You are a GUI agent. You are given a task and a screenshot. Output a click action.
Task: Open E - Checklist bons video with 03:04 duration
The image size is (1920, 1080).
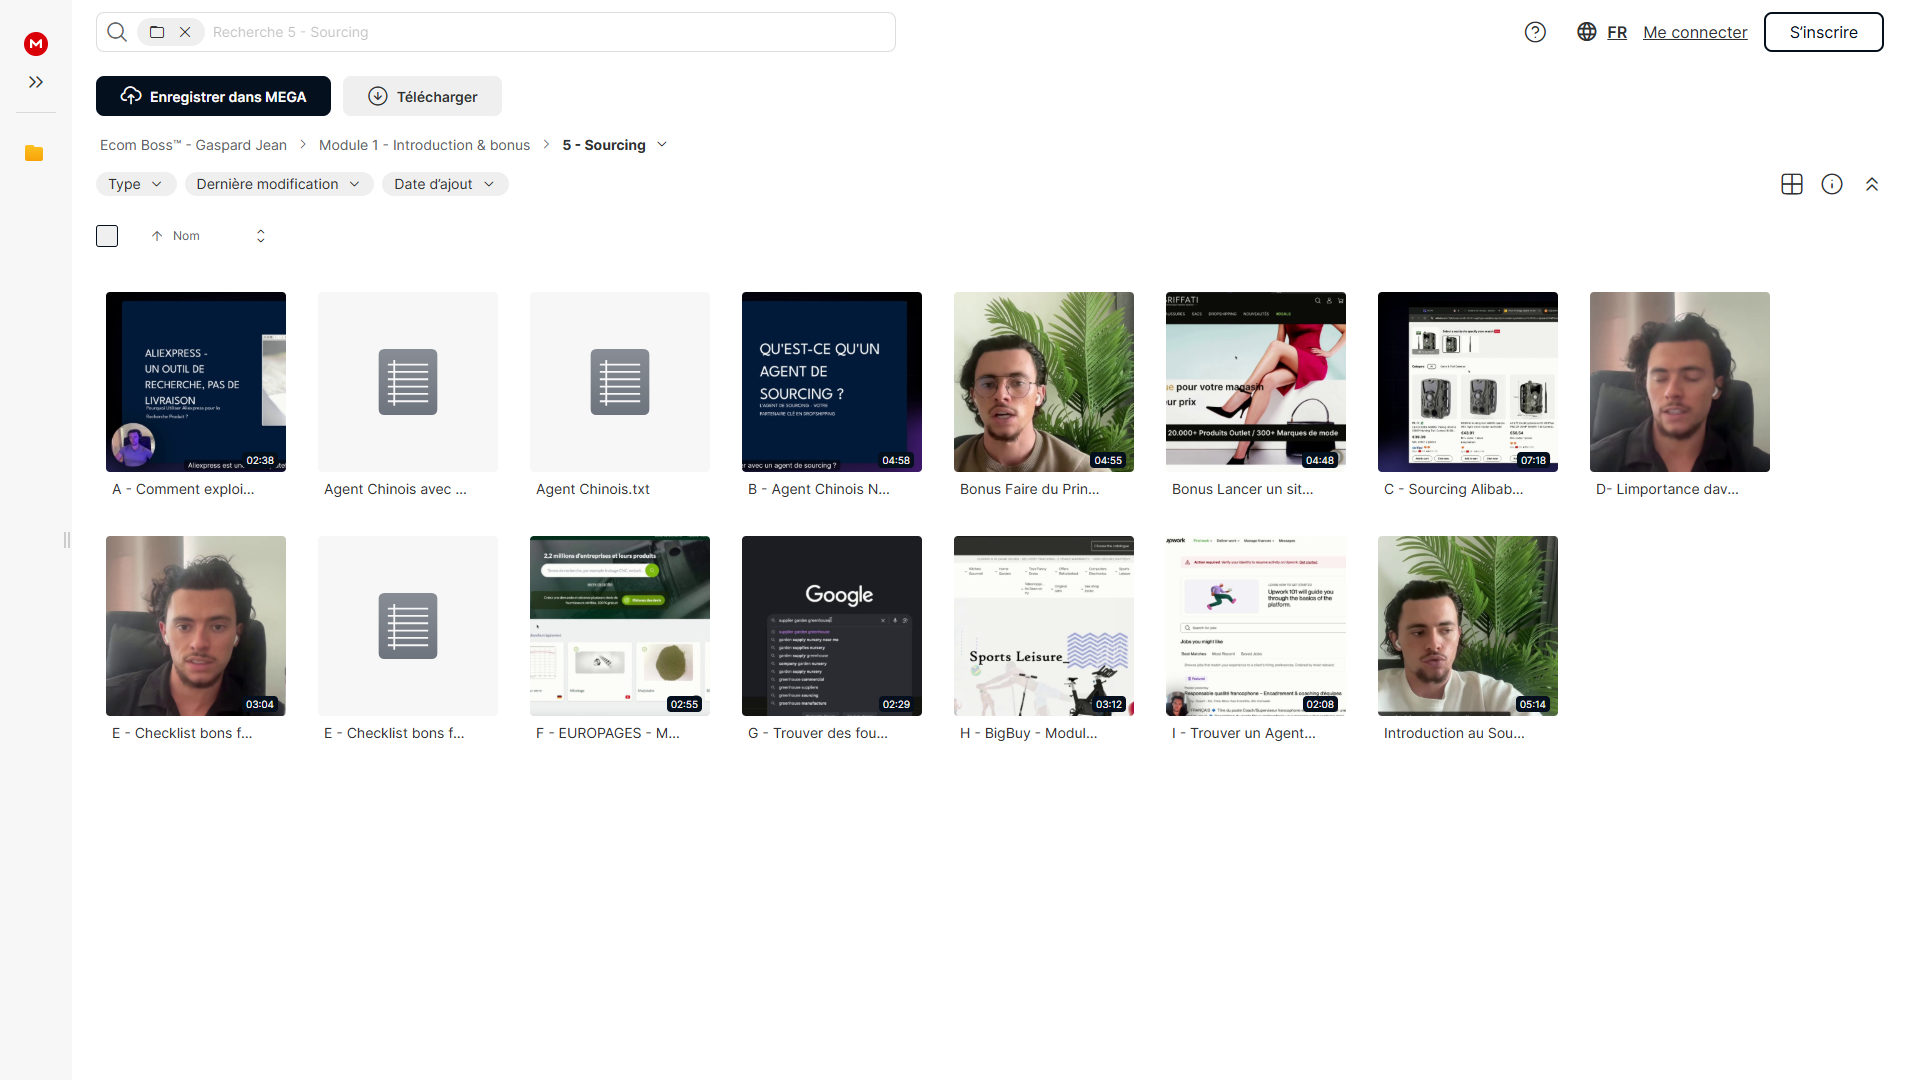point(196,626)
